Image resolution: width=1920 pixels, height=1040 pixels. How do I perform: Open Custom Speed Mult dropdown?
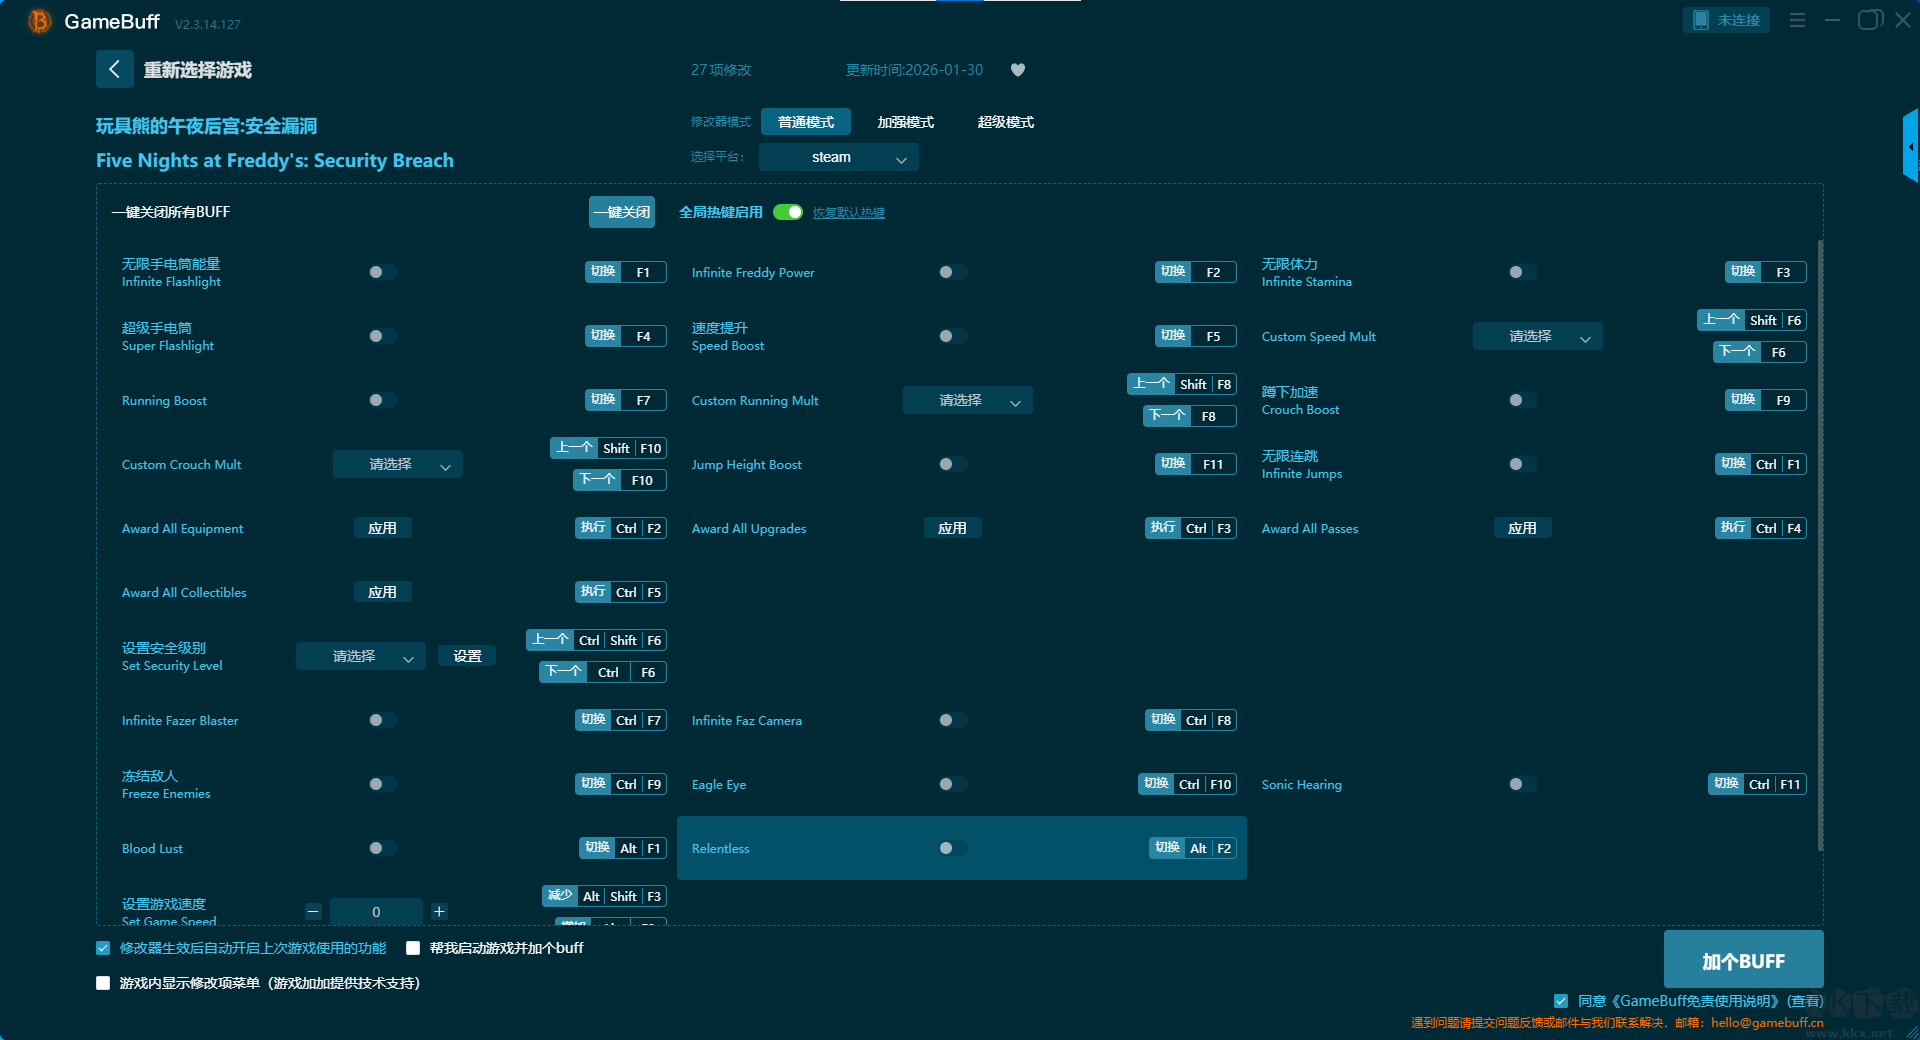(x=1538, y=336)
